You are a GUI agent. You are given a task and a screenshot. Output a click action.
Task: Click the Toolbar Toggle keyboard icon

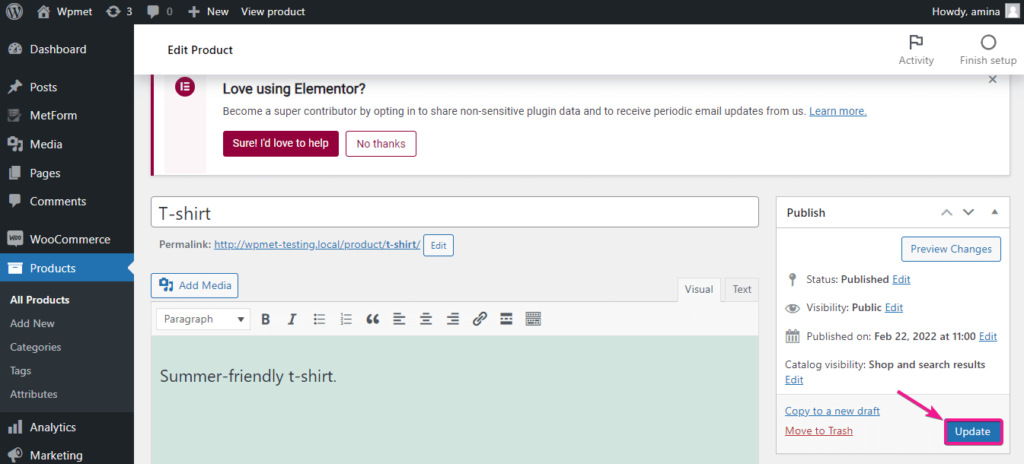(533, 319)
